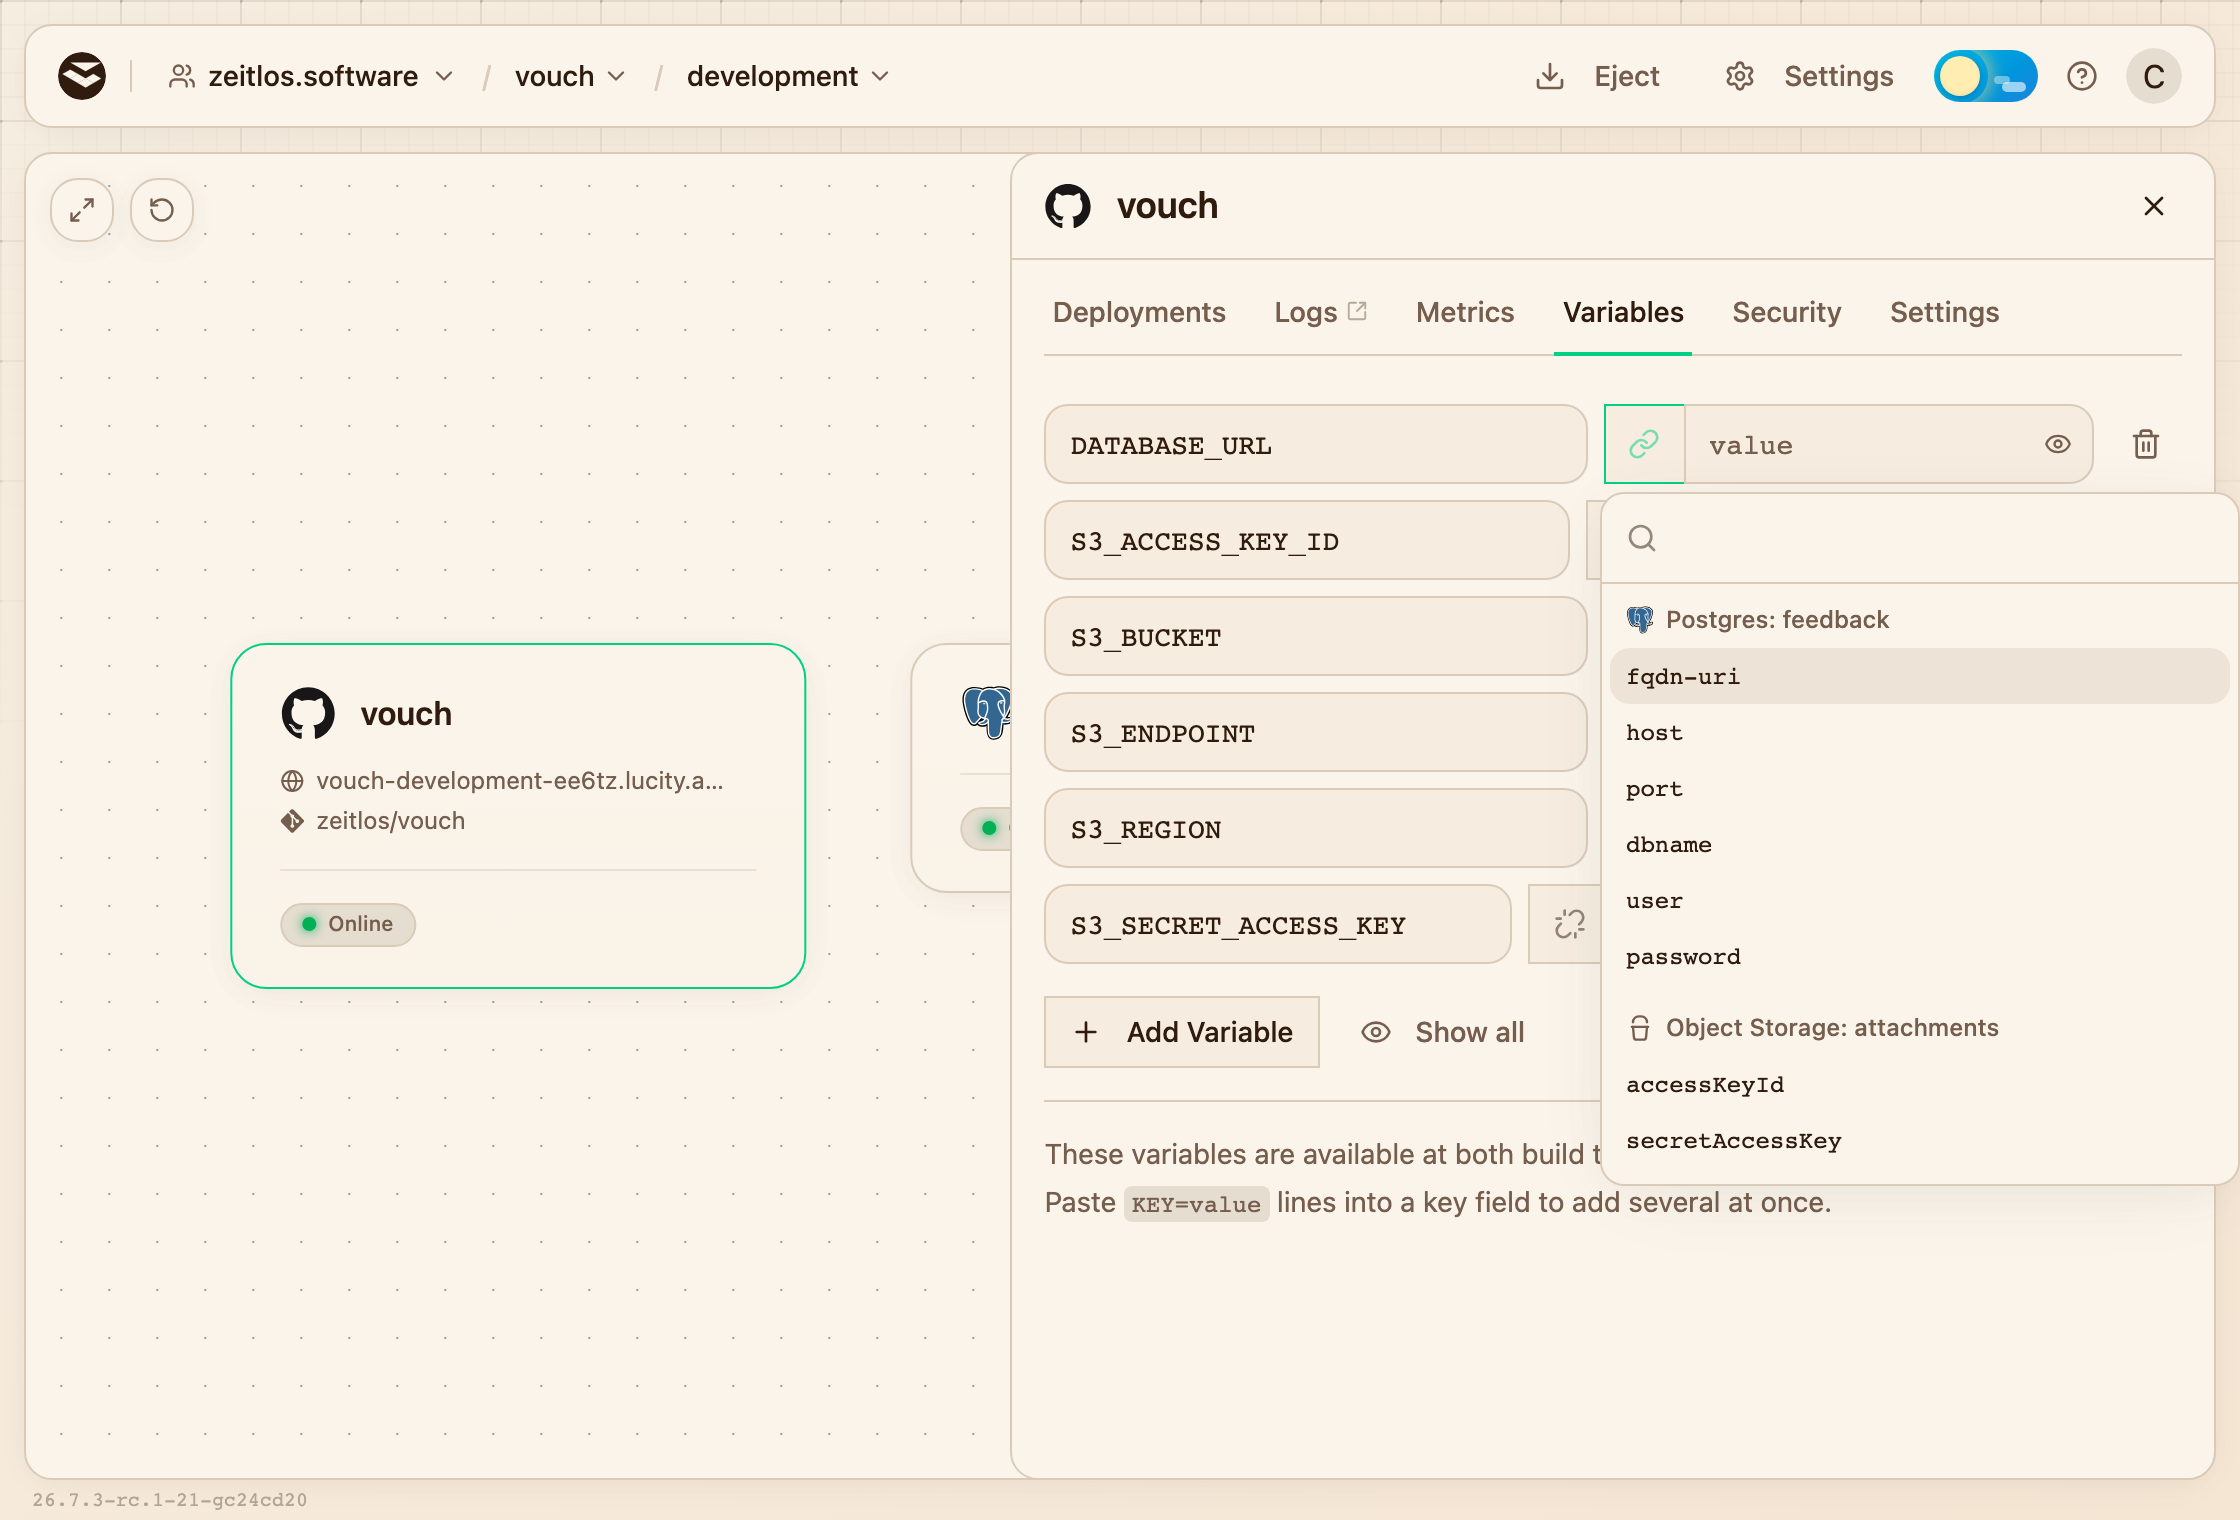Viewport: 2240px width, 1520px height.
Task: Open the zeitlos.software organization dropdown
Action: tap(311, 76)
